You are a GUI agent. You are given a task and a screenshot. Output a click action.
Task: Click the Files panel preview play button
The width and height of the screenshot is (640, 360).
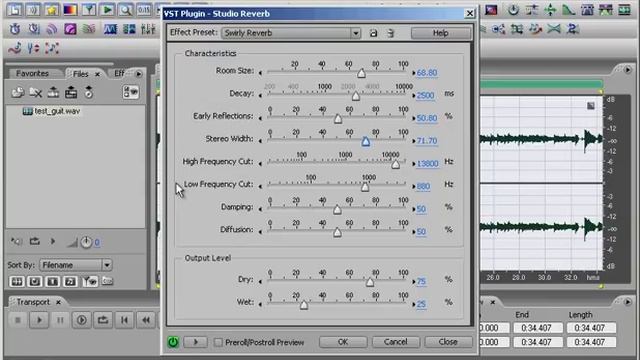click(x=53, y=242)
